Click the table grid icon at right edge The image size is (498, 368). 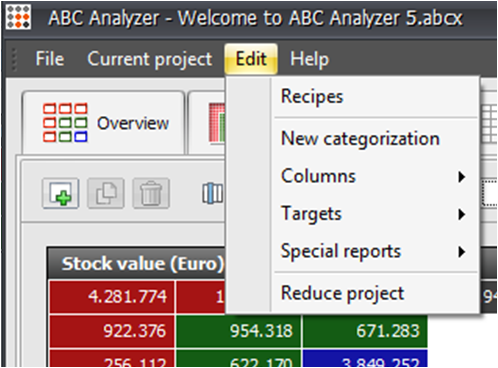489,124
